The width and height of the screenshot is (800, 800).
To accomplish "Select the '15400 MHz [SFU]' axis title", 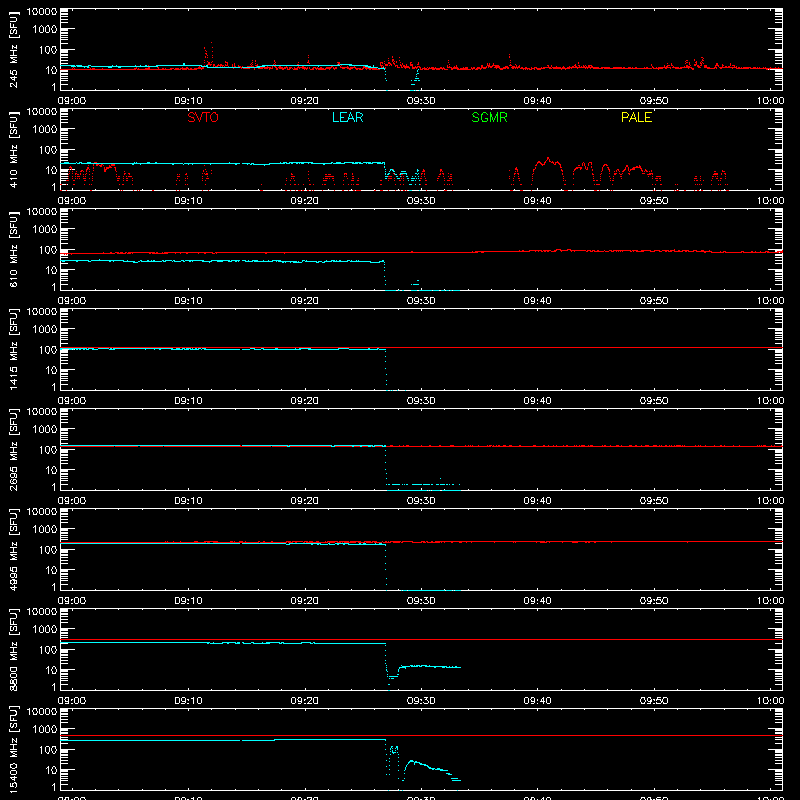I will click(14, 749).
